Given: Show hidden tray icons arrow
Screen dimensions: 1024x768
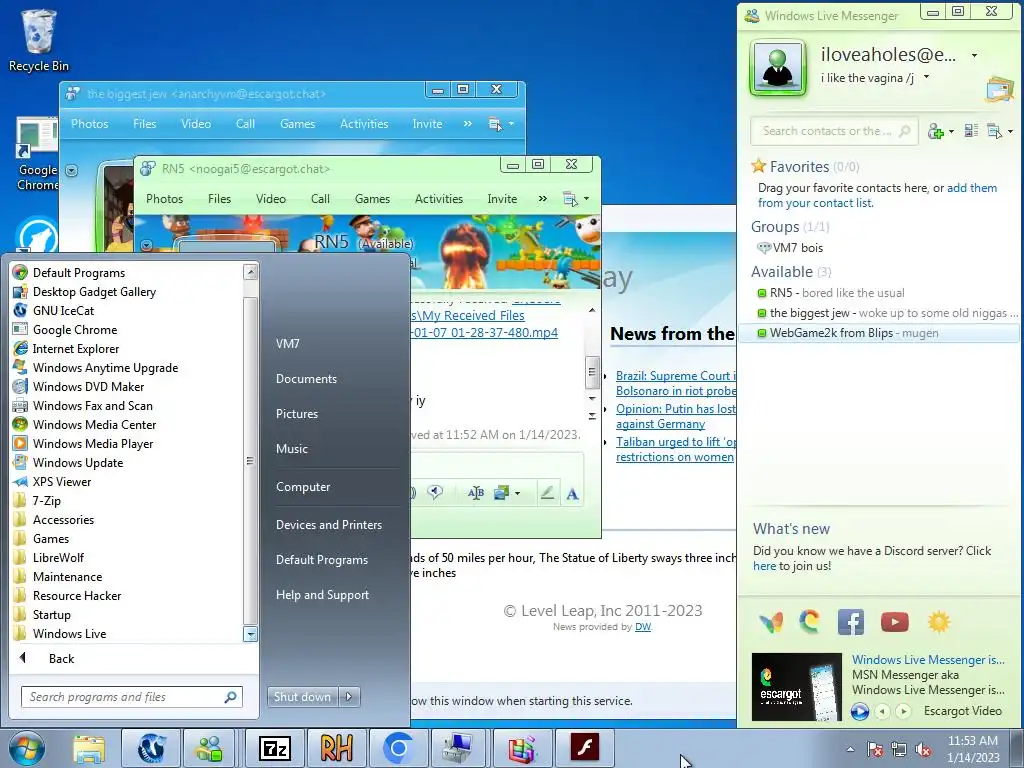Looking at the screenshot, I should (850, 749).
